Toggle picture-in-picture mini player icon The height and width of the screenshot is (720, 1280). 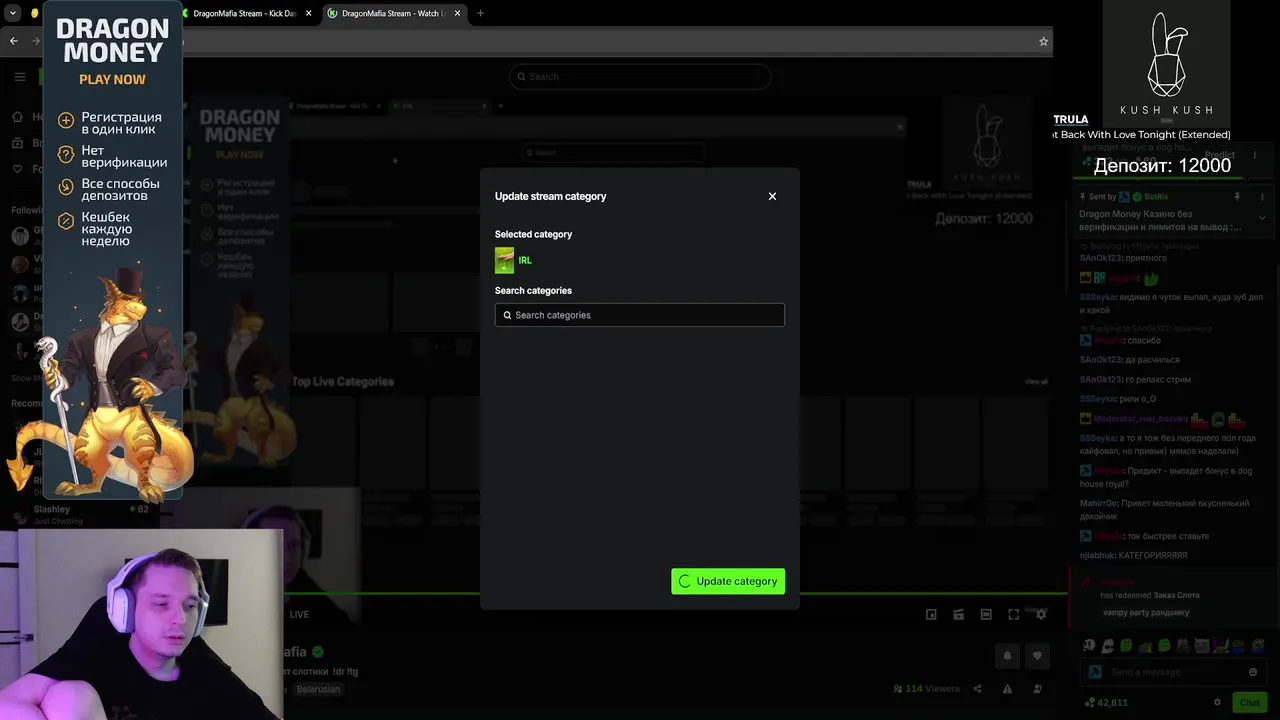pos(931,614)
